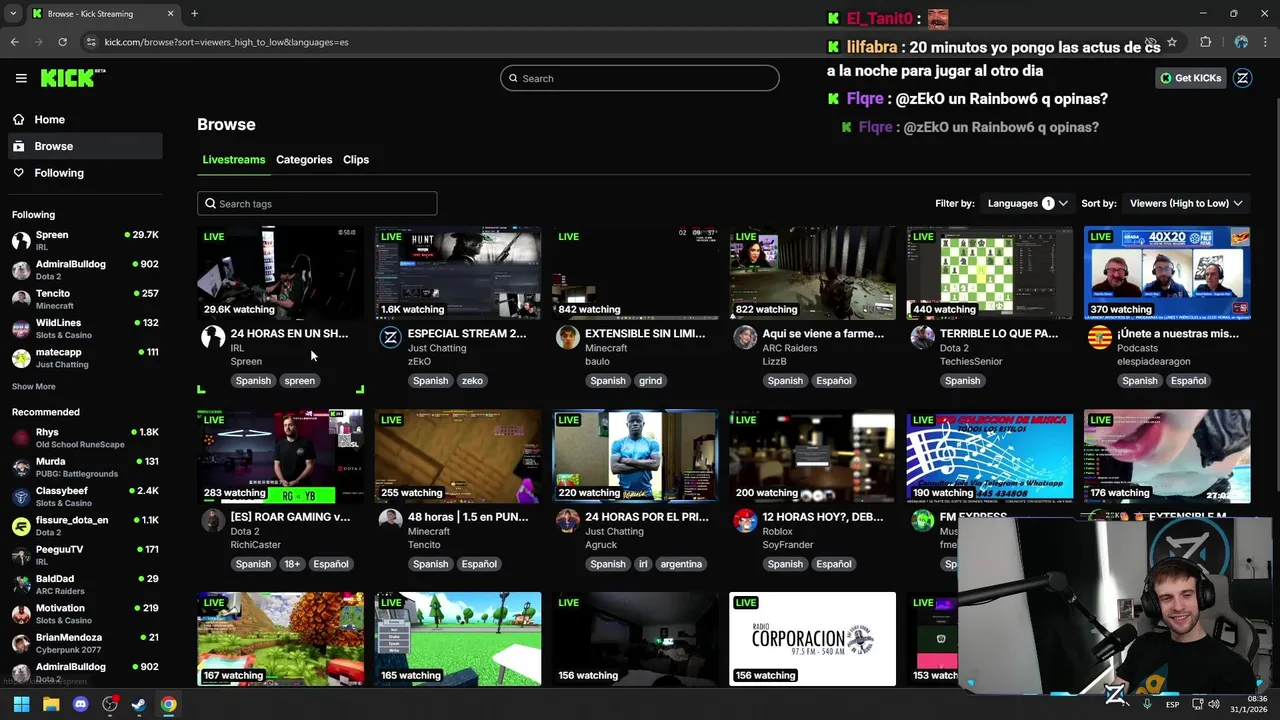
Task: Open File Explorer from taskbar
Action: 51,704
